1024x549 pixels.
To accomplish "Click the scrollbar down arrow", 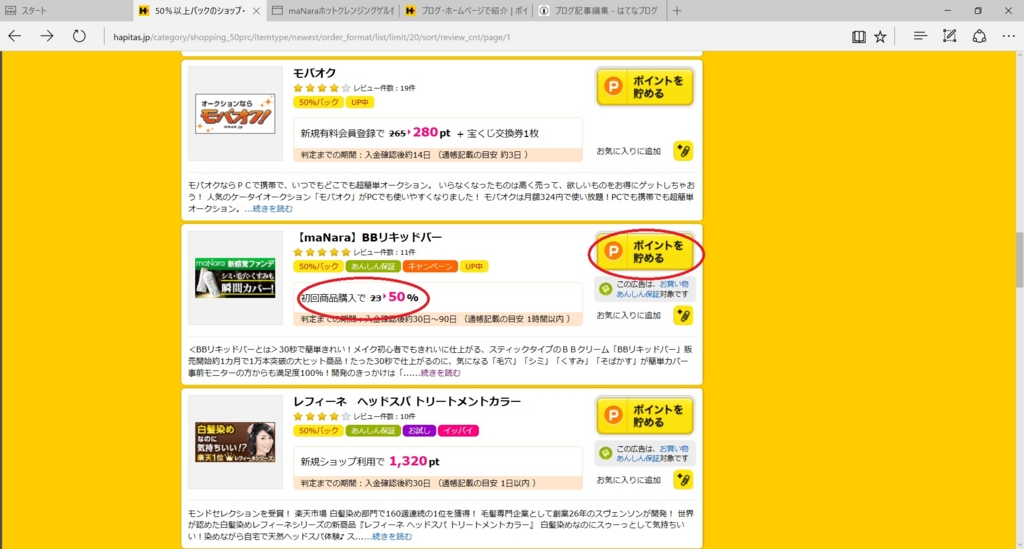I will click(1019, 543).
